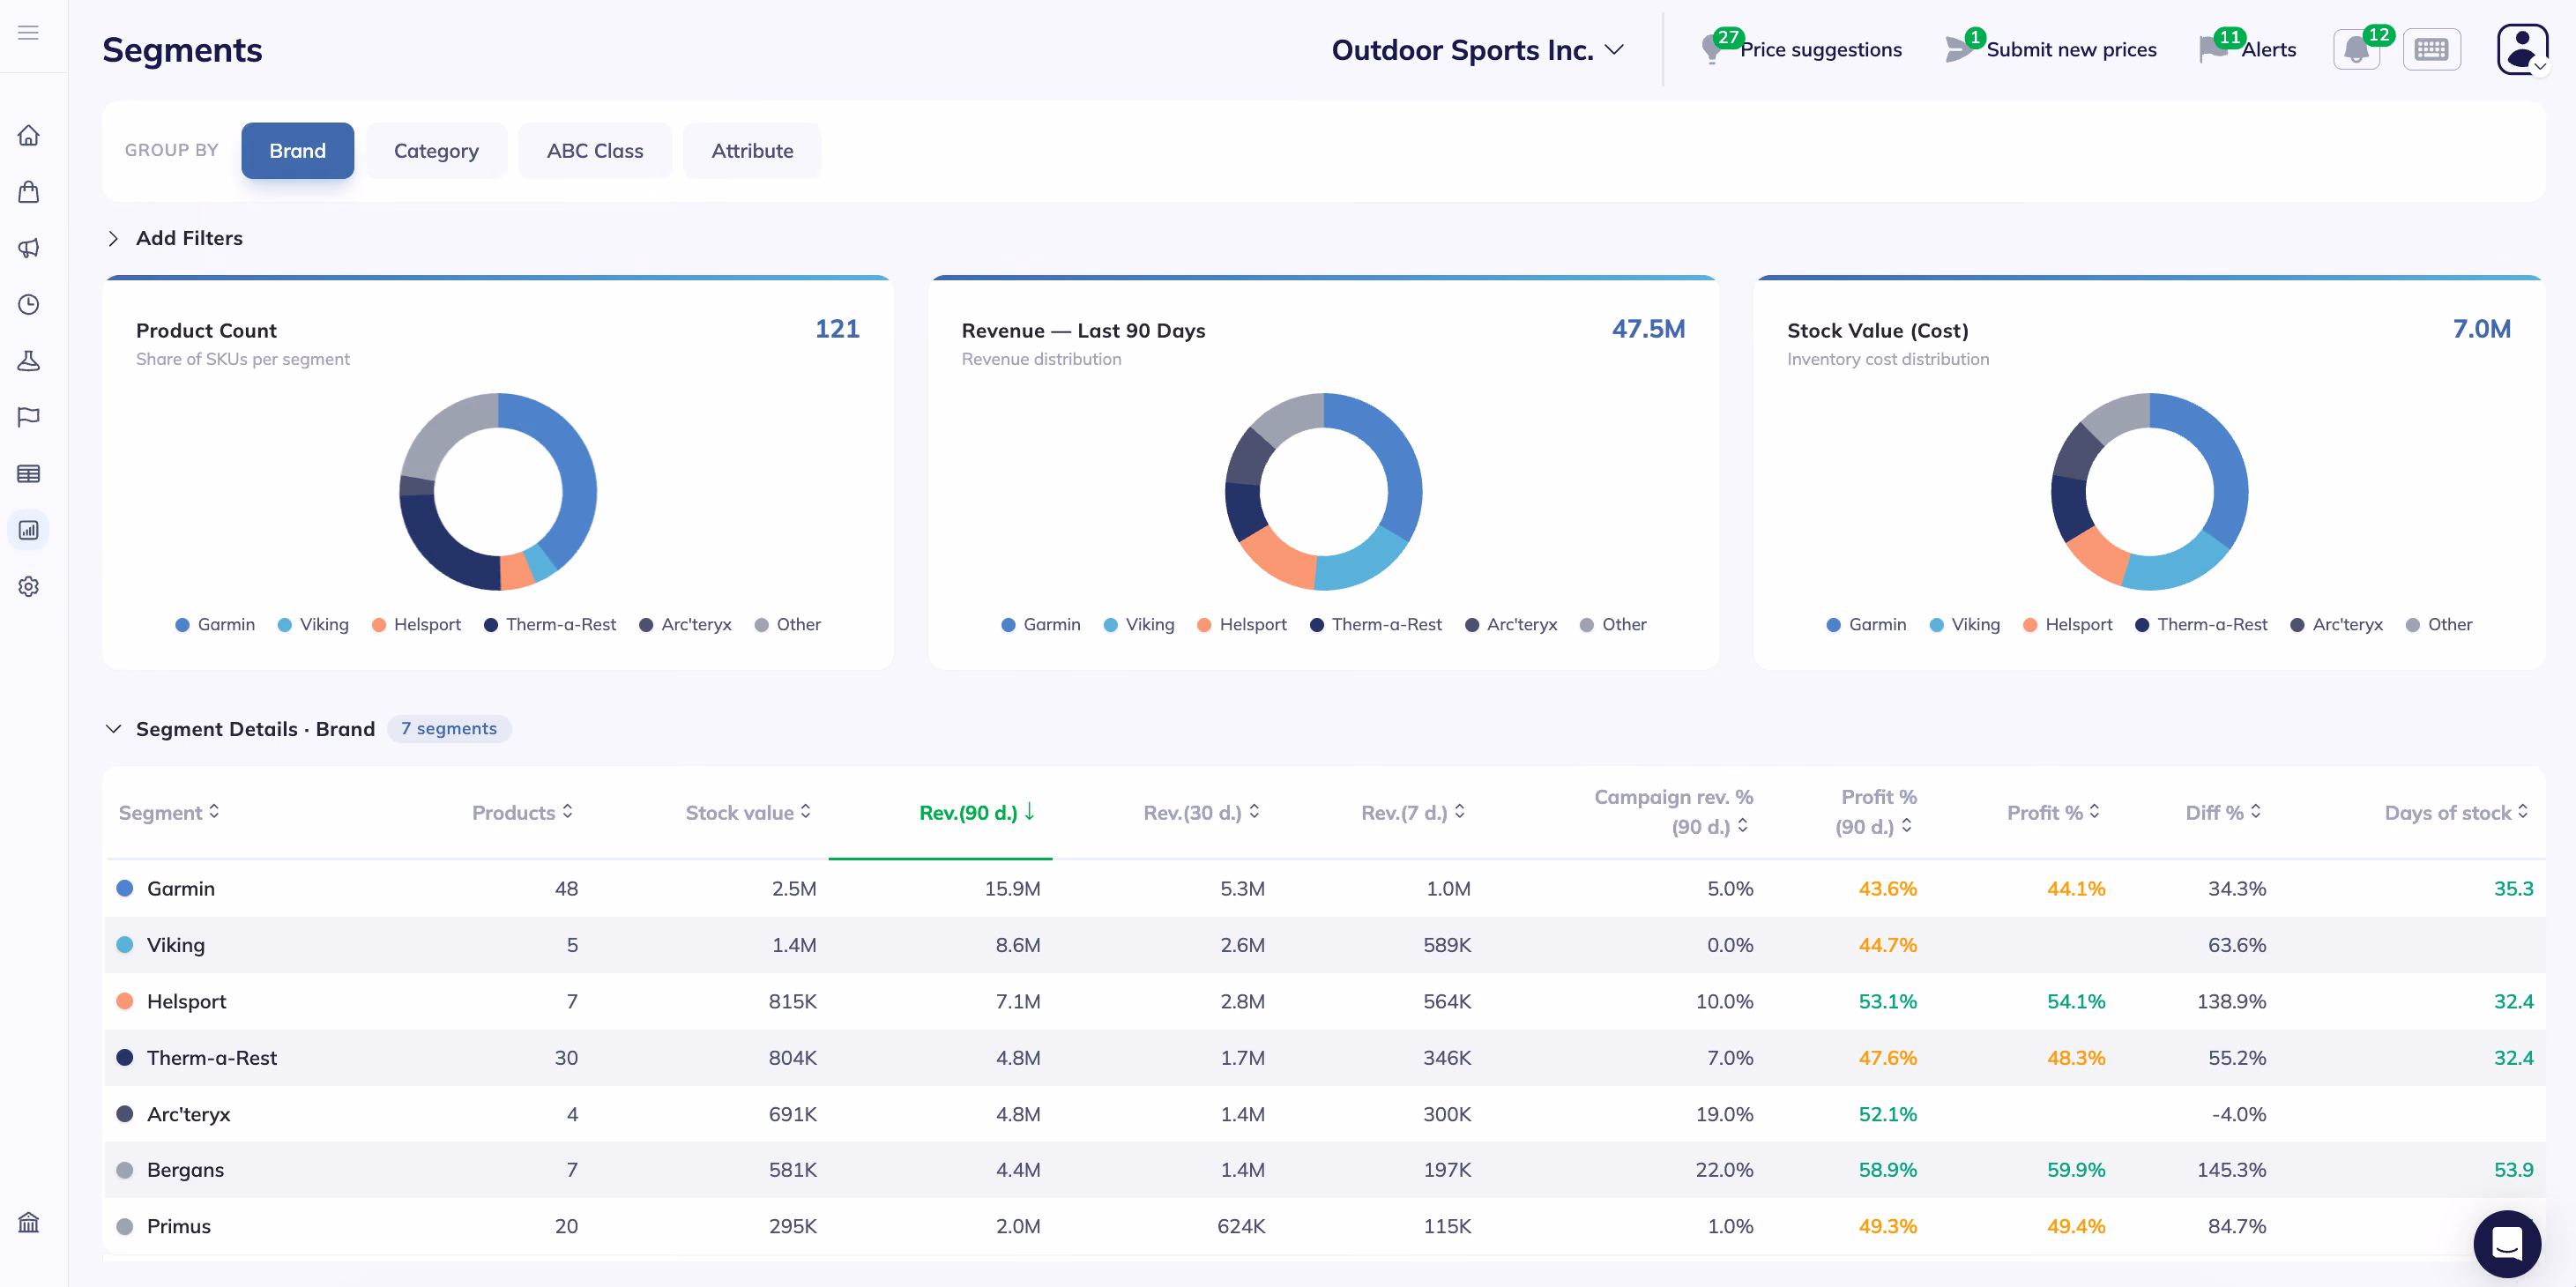Toggle Garmin in Product Count legend

point(215,625)
